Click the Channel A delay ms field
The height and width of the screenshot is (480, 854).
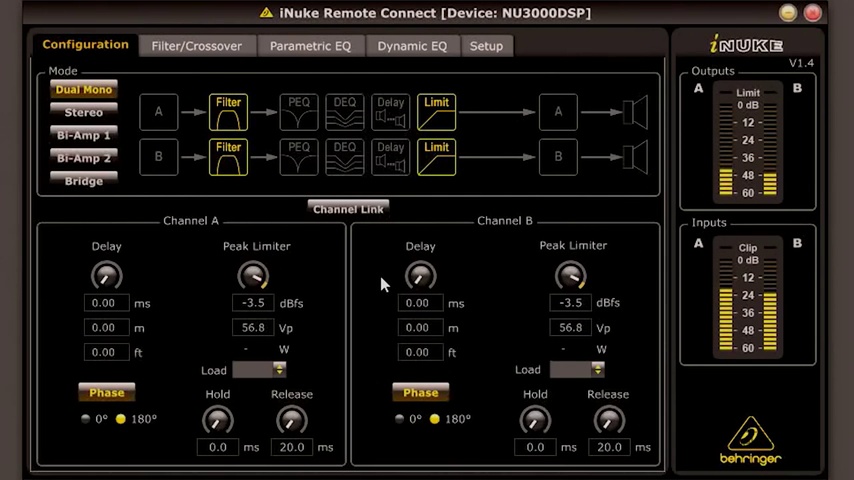[x=107, y=303]
